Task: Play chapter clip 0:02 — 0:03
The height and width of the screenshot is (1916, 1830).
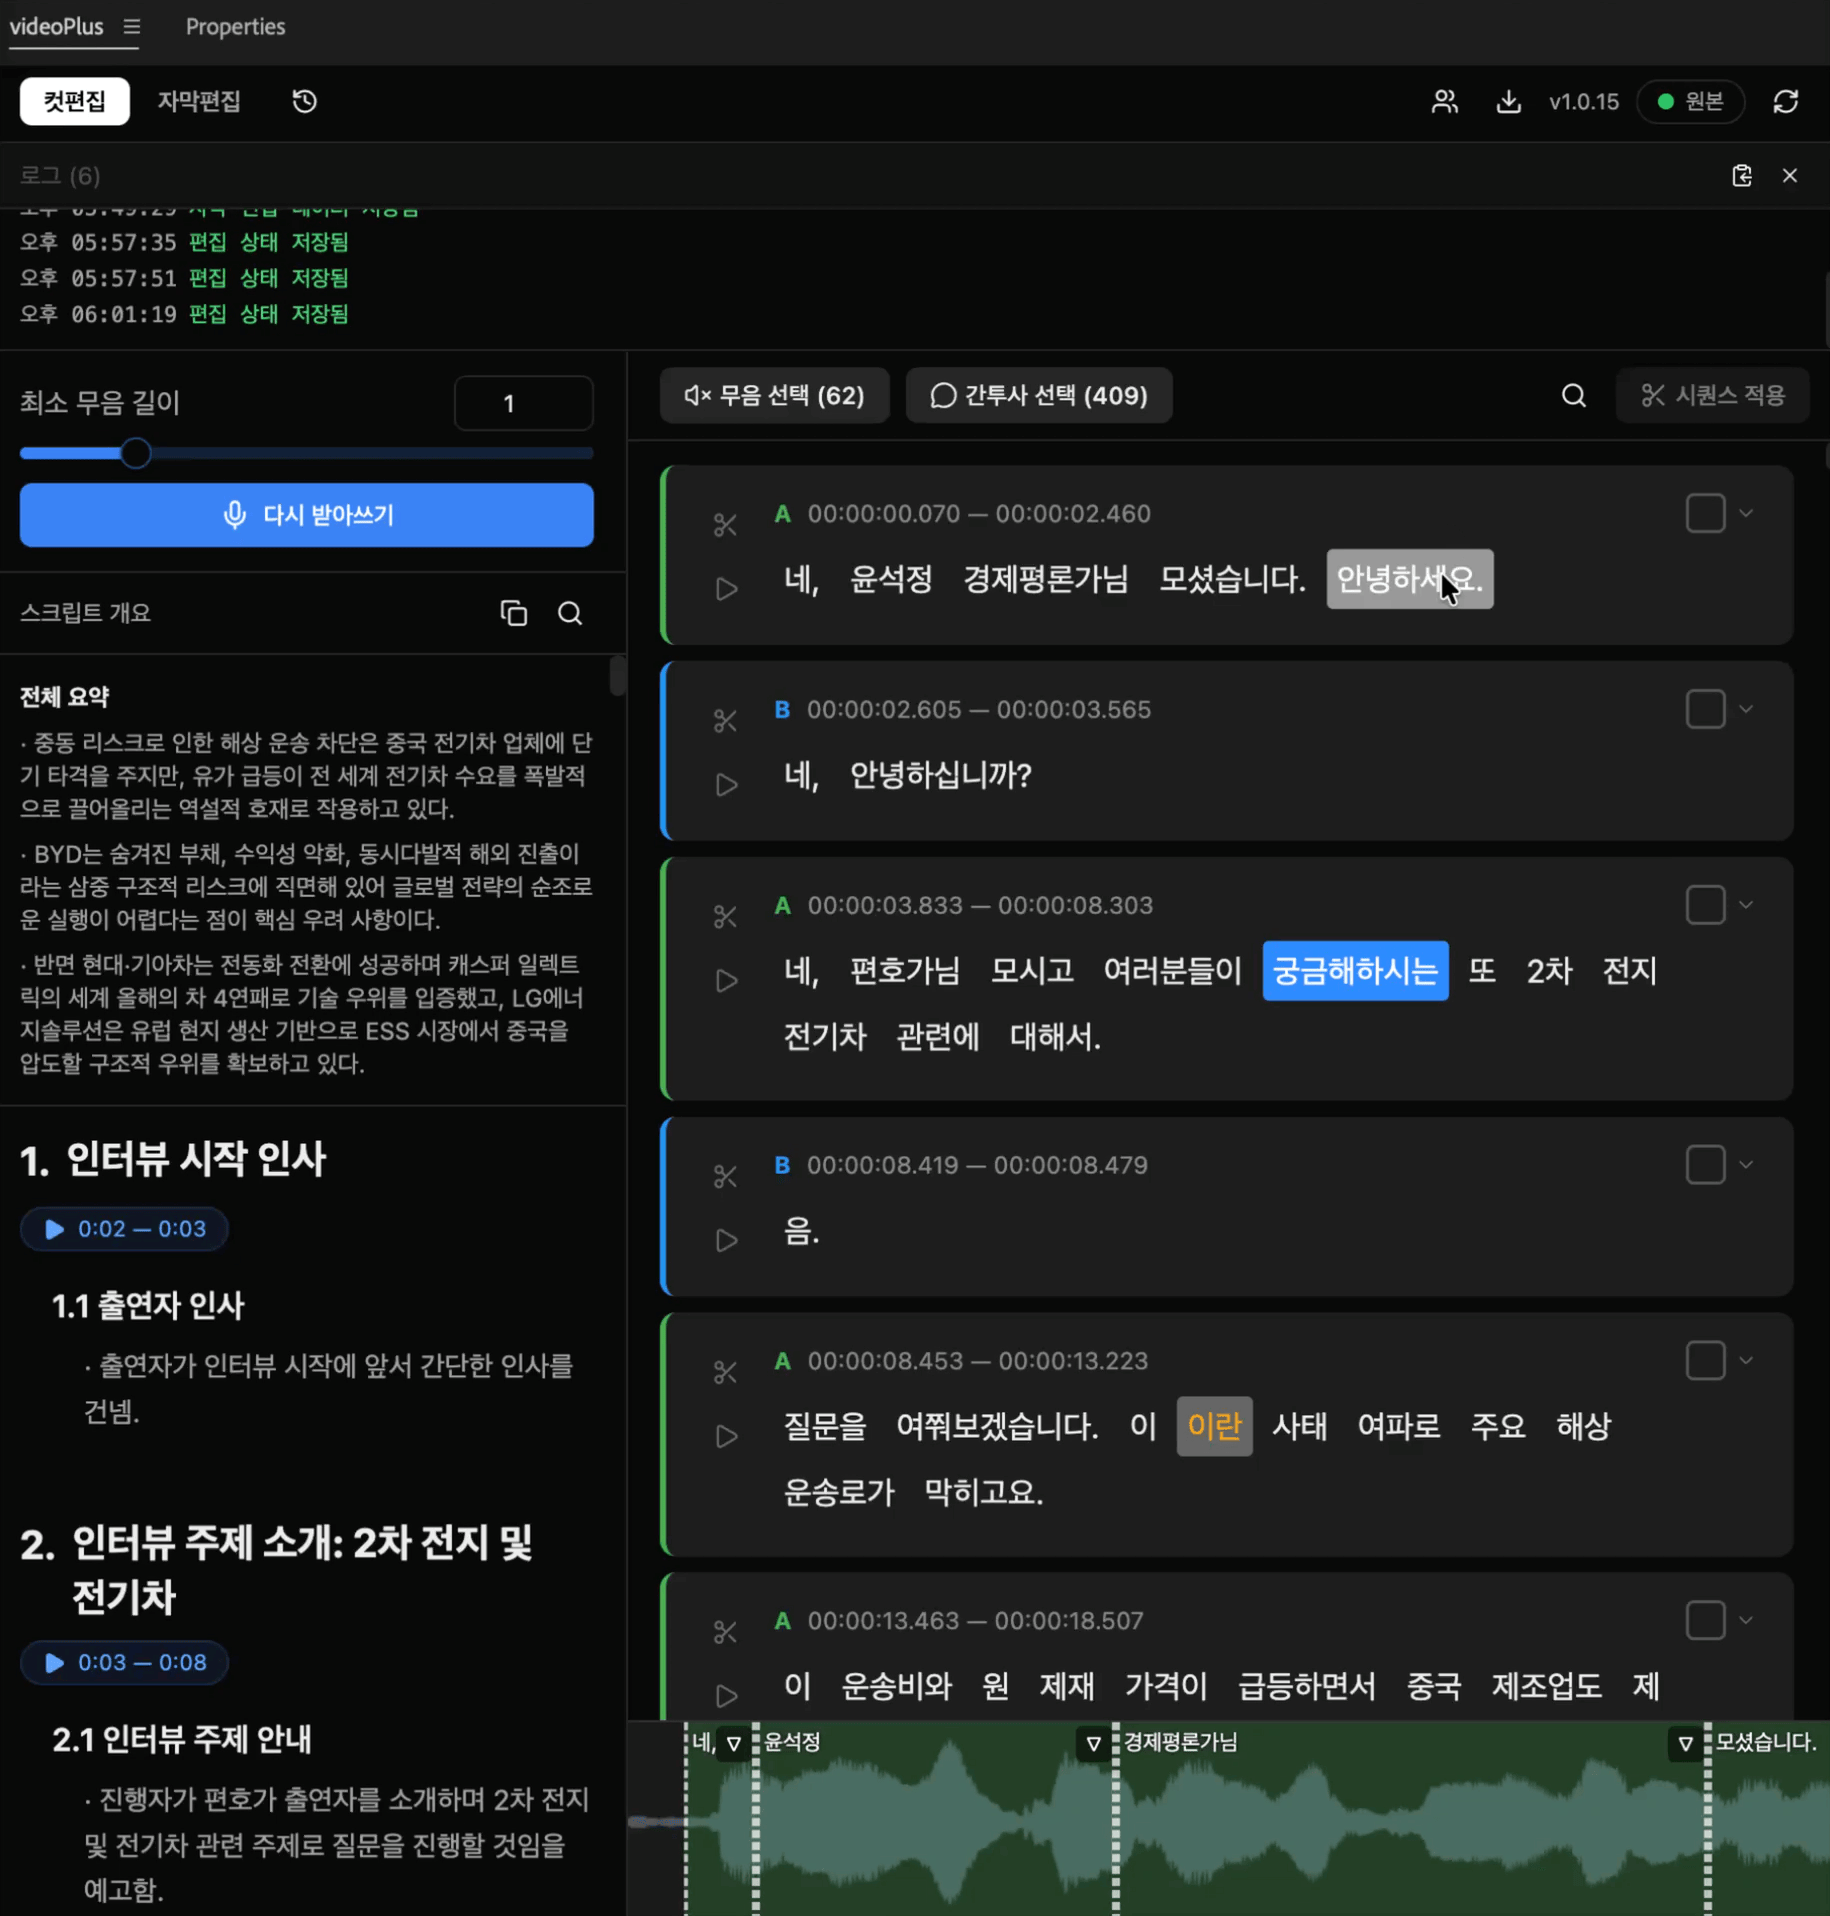Action: 125,1229
